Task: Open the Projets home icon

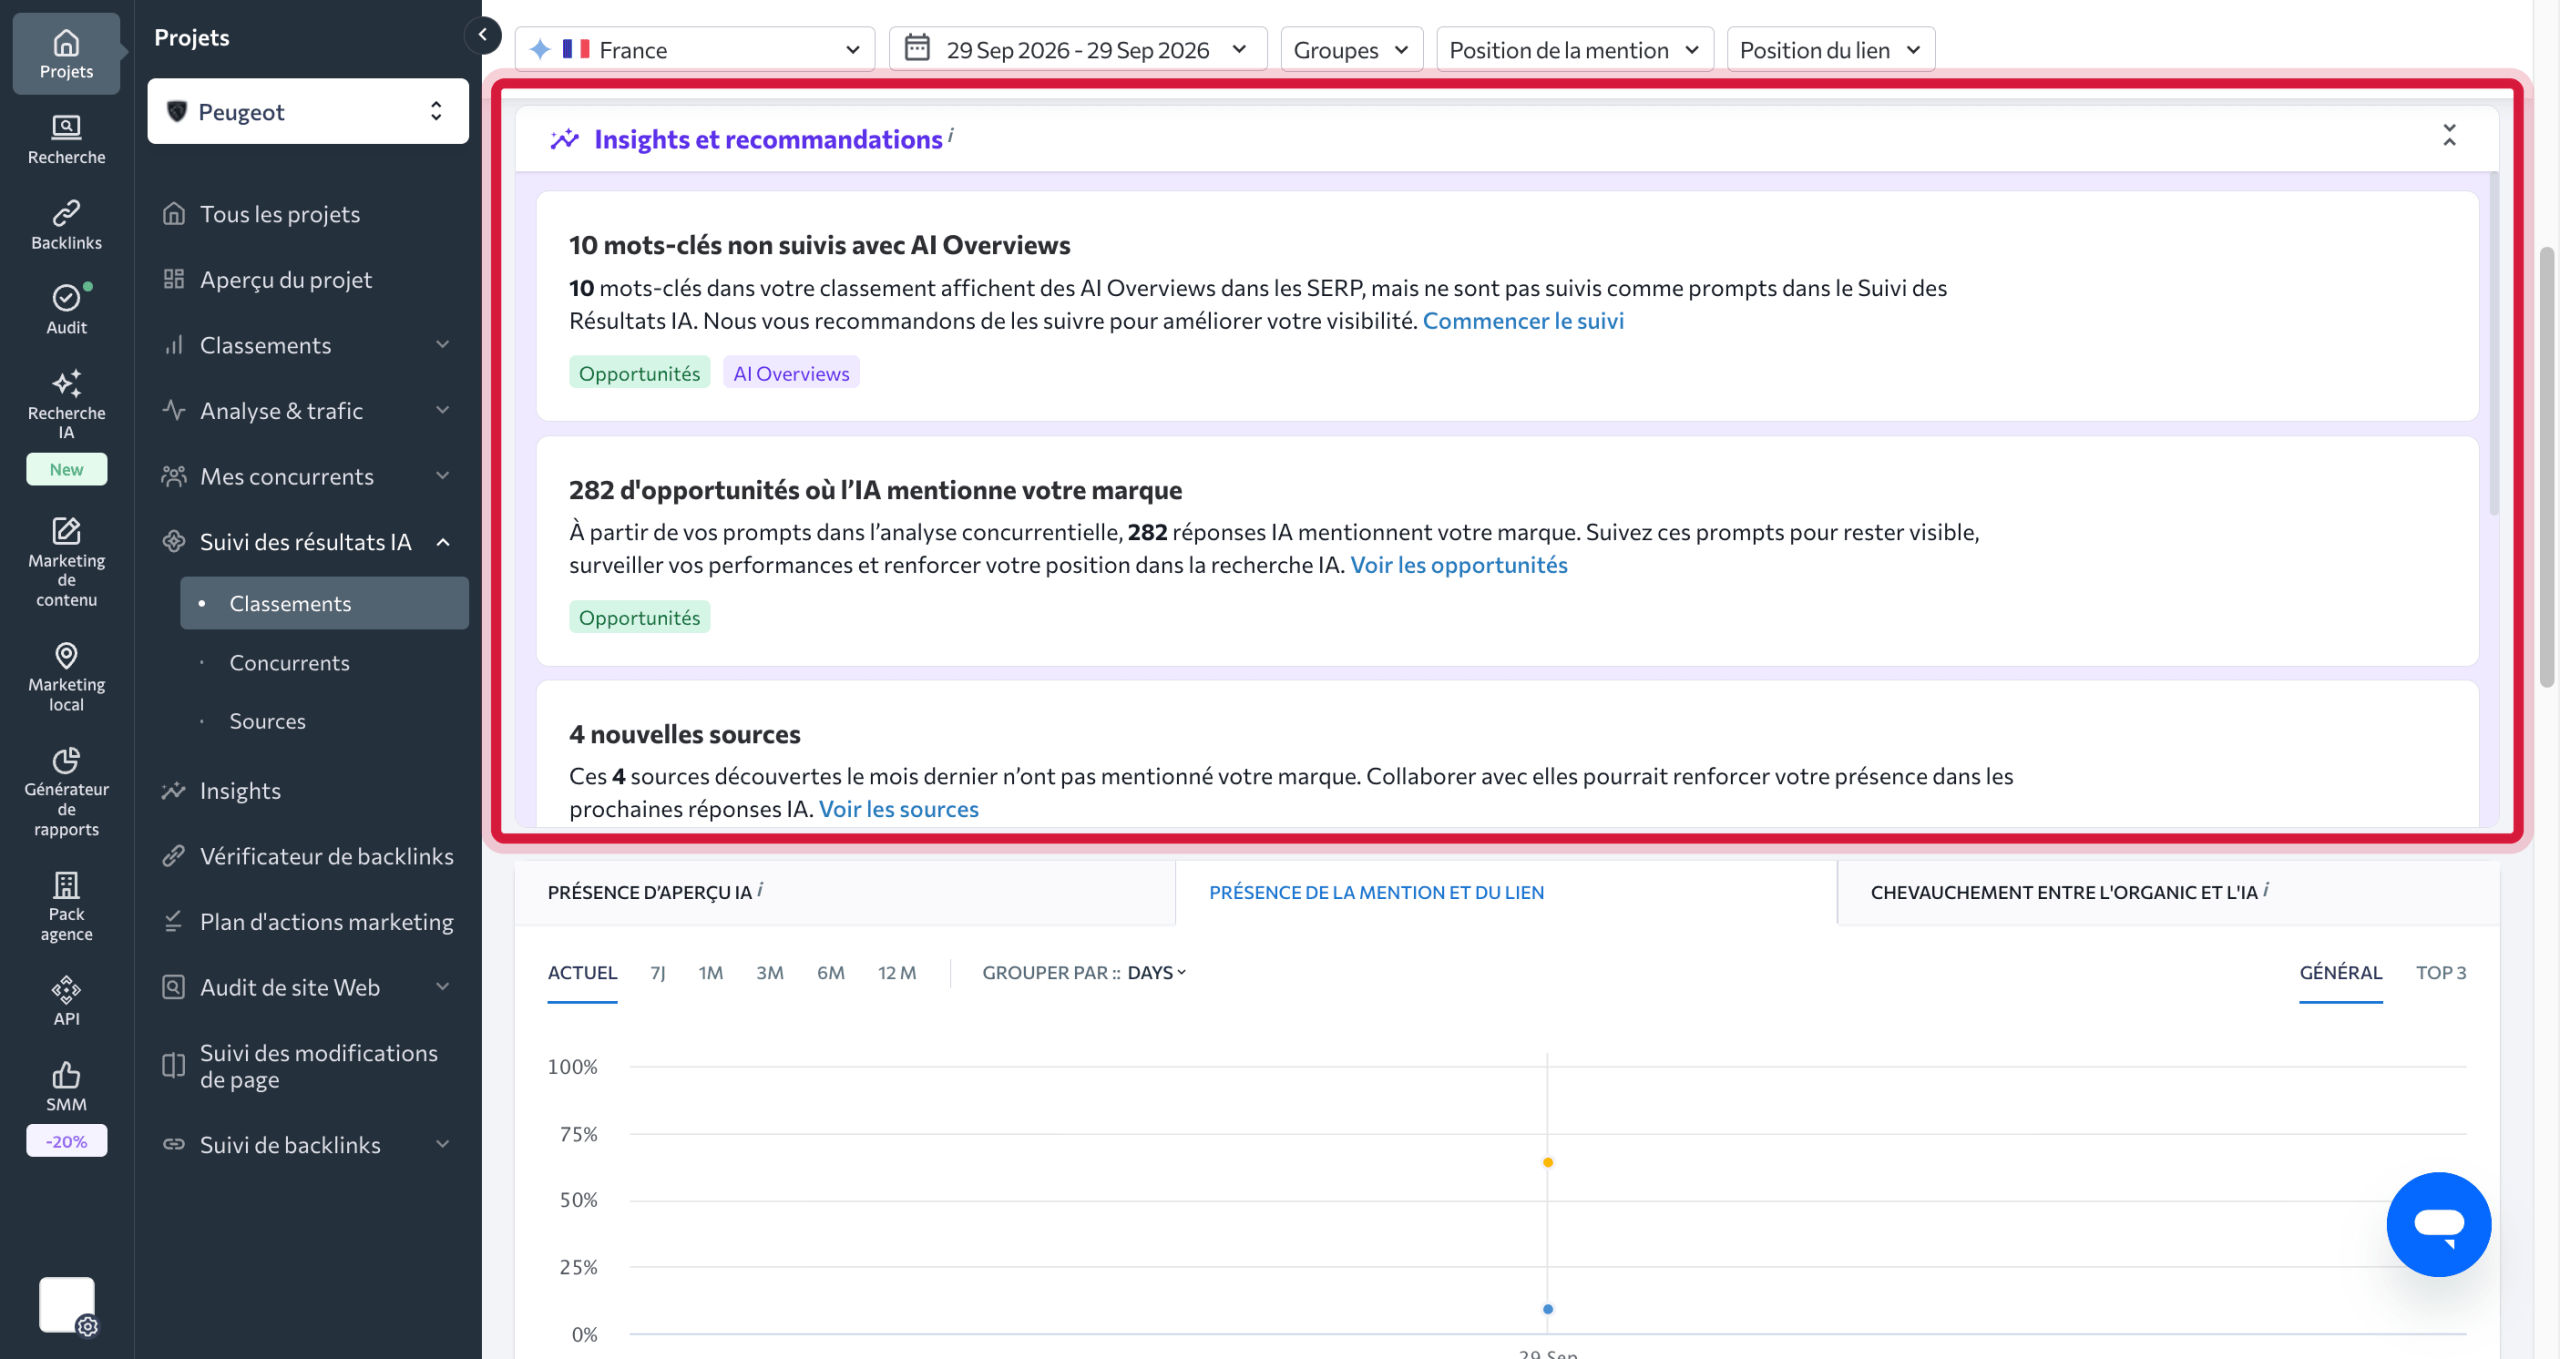Action: click(x=66, y=54)
